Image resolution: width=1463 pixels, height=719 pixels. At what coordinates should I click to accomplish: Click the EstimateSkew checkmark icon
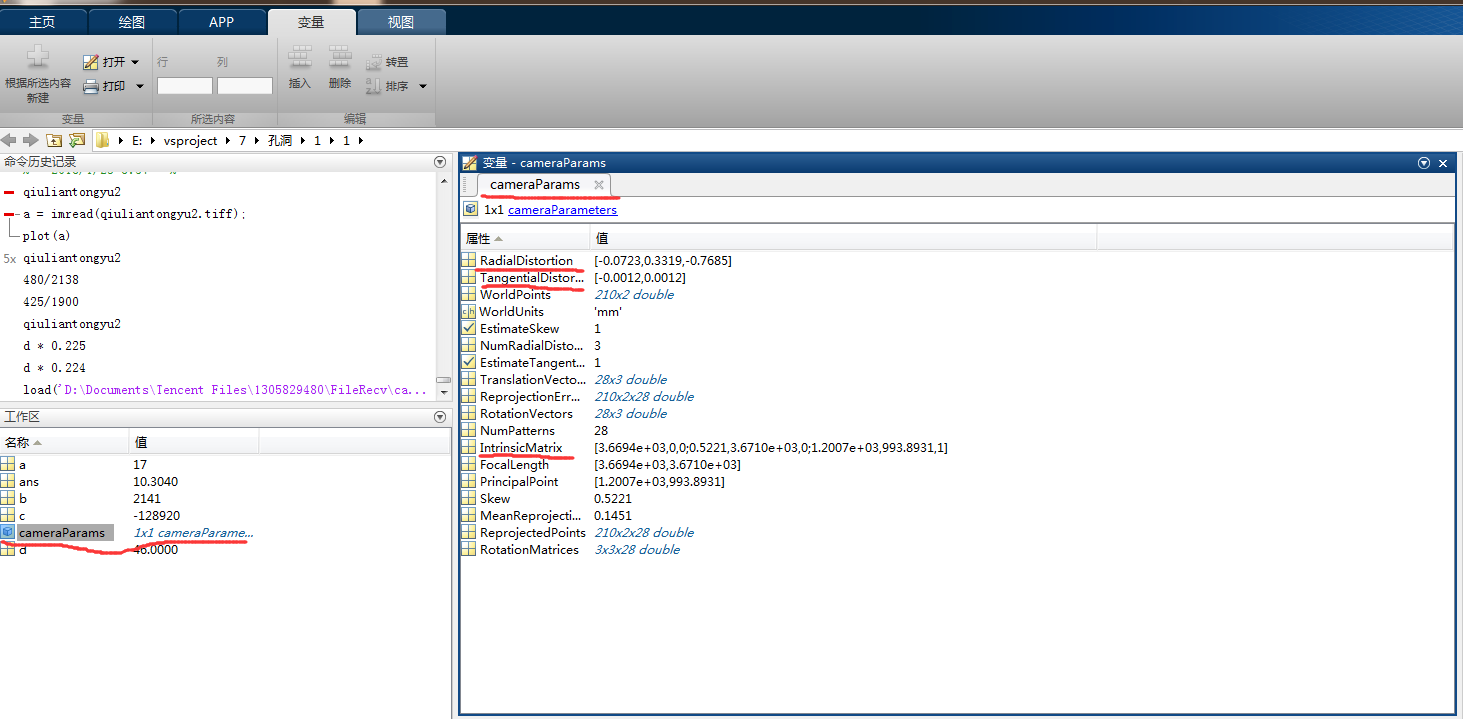click(x=469, y=329)
